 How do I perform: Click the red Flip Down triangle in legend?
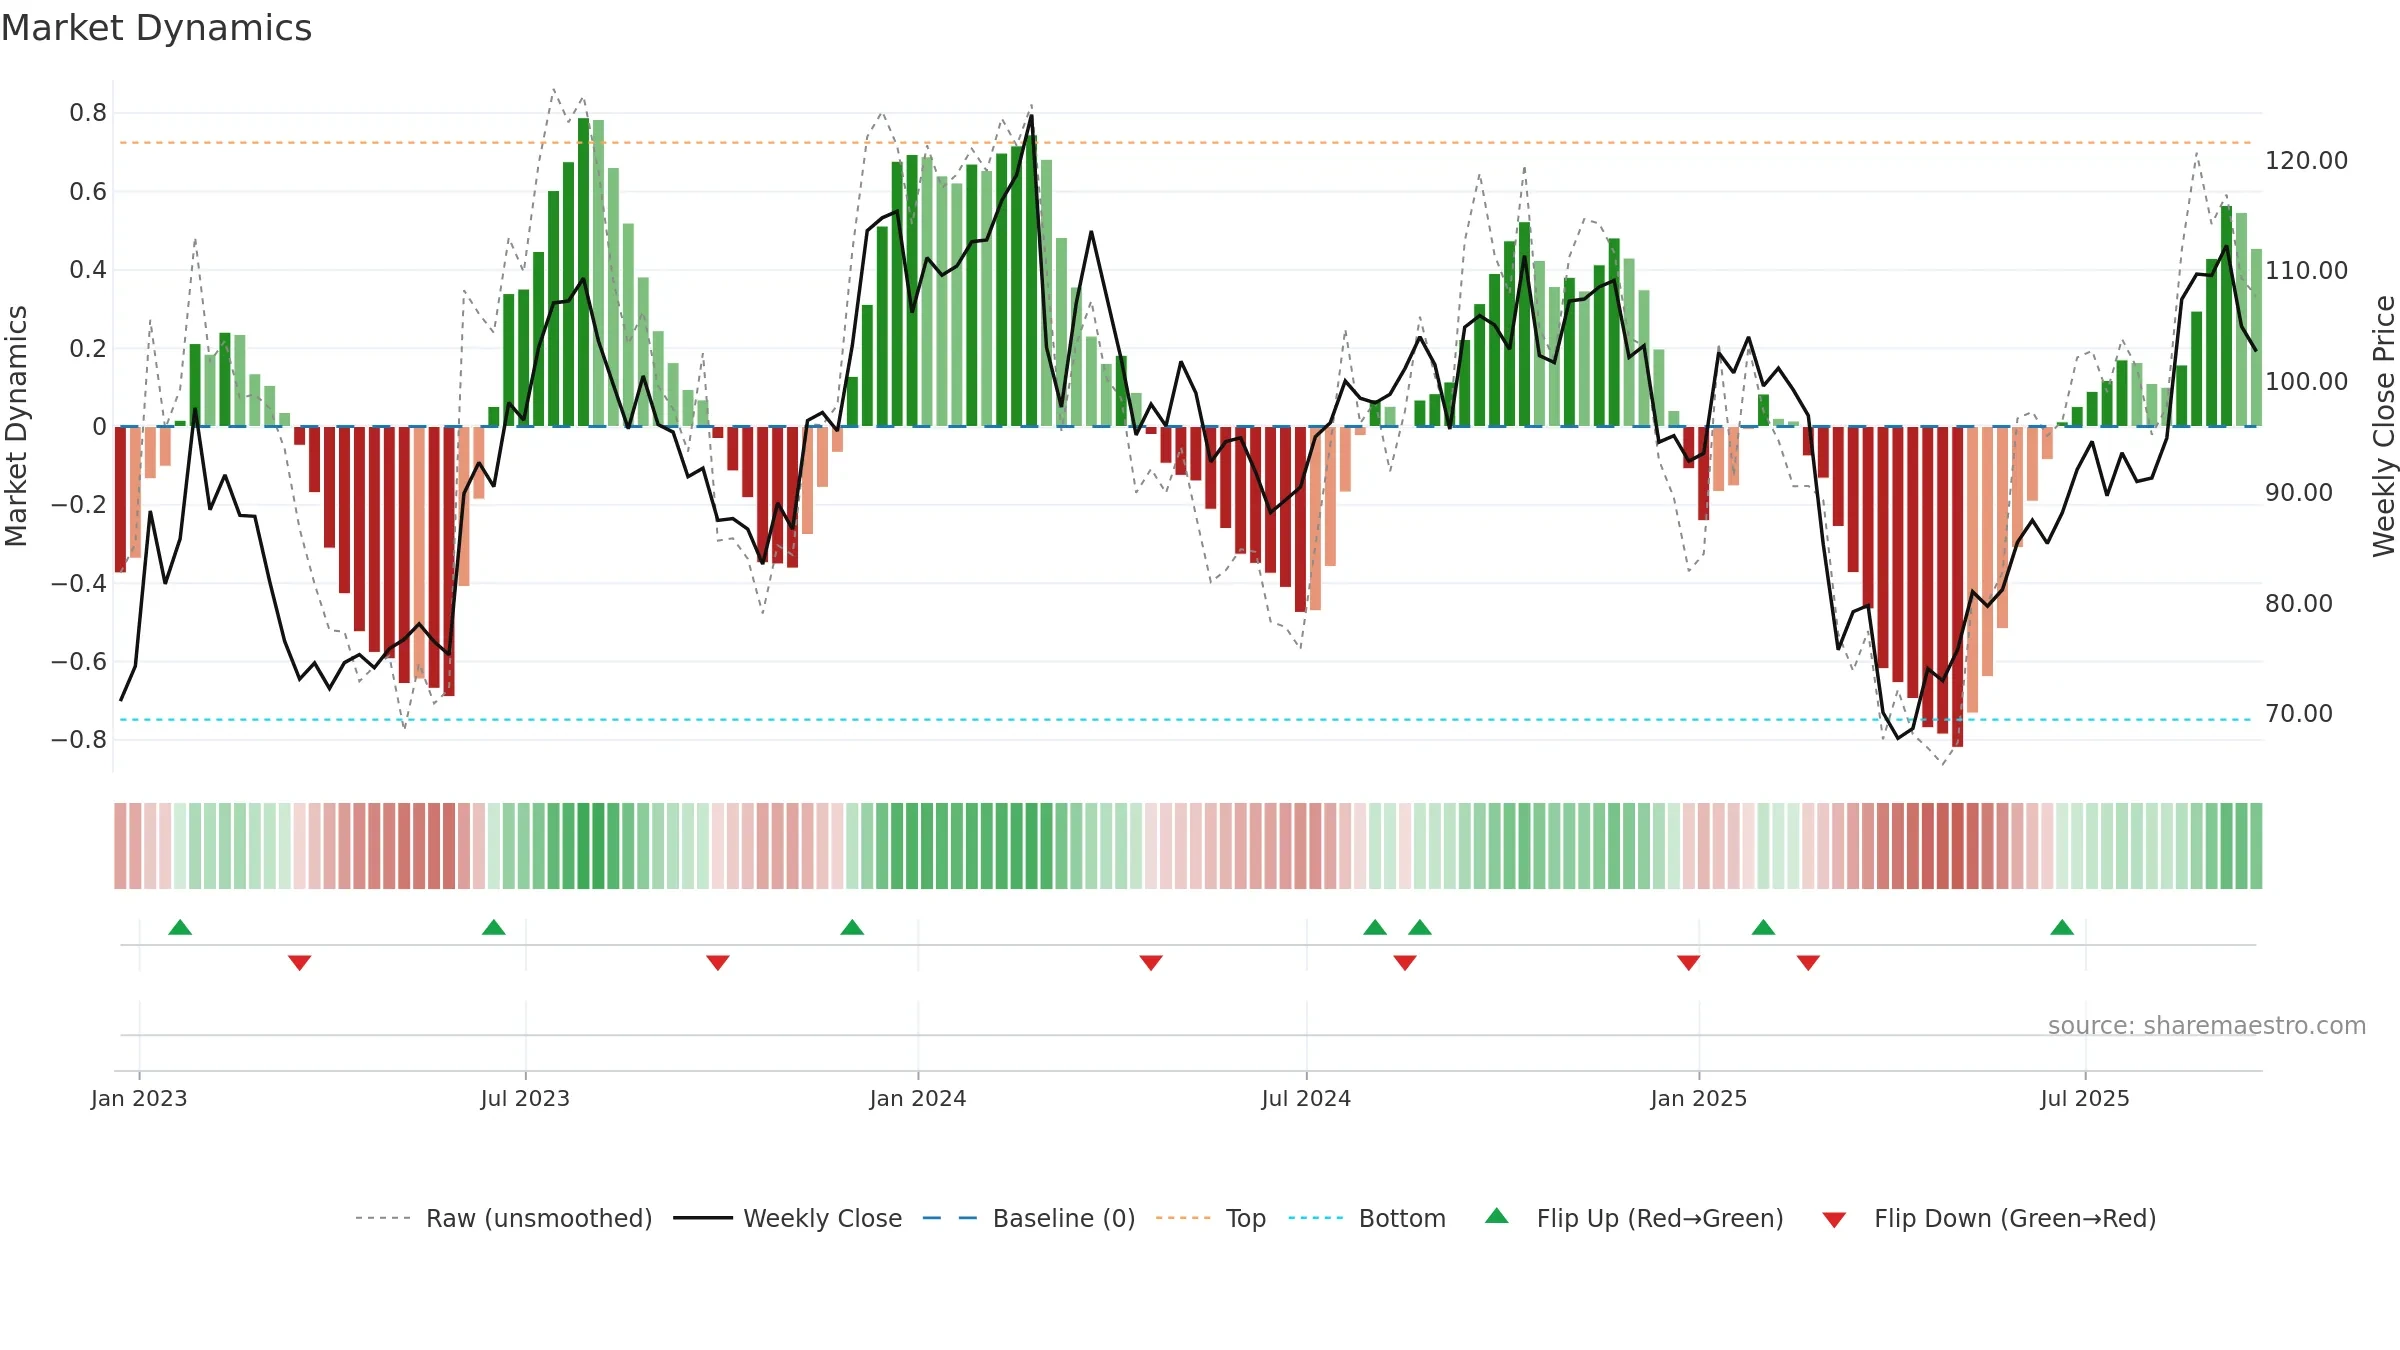[x=1834, y=1220]
